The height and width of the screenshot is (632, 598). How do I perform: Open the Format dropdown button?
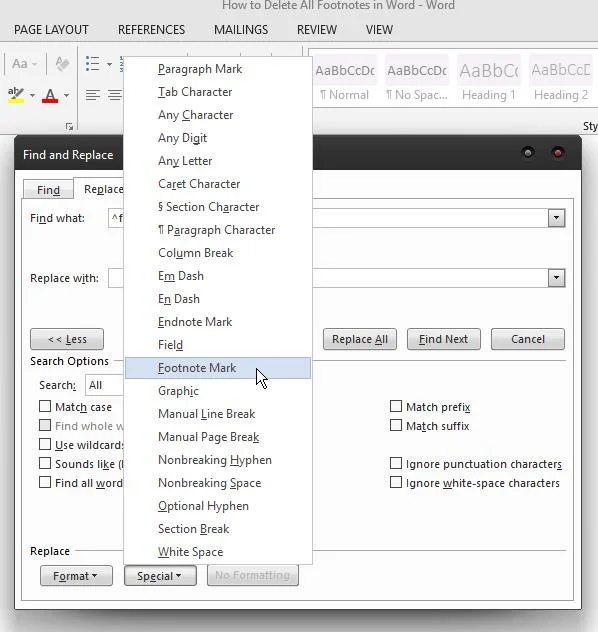[x=76, y=576]
